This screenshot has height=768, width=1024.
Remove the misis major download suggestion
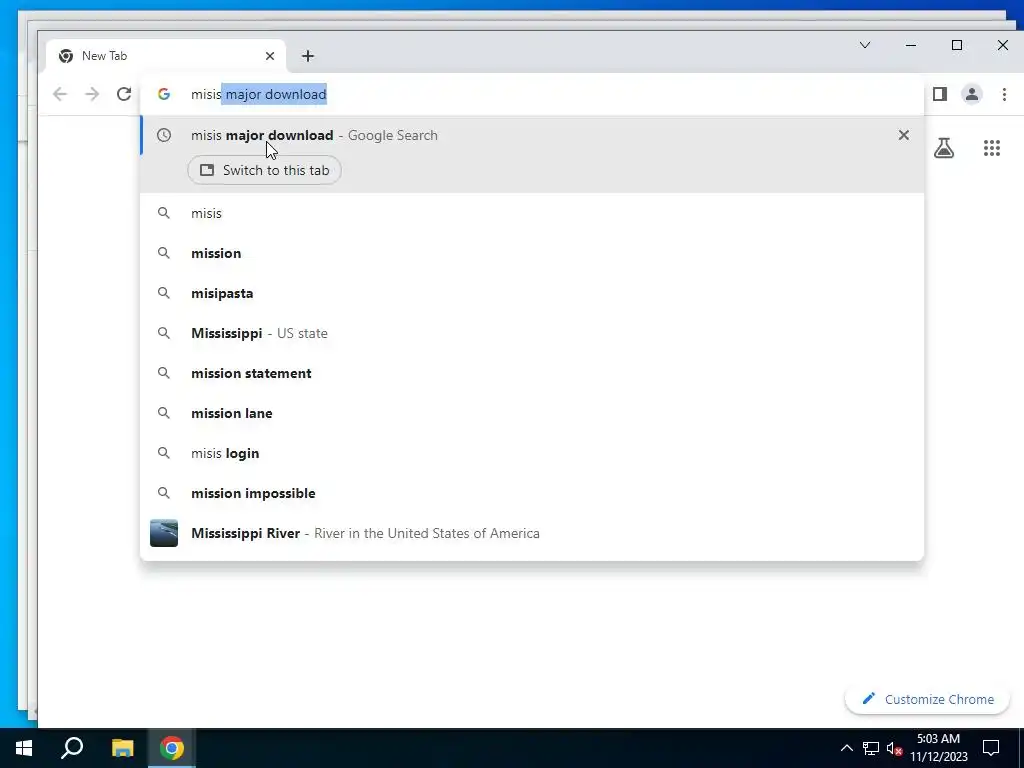click(x=904, y=135)
